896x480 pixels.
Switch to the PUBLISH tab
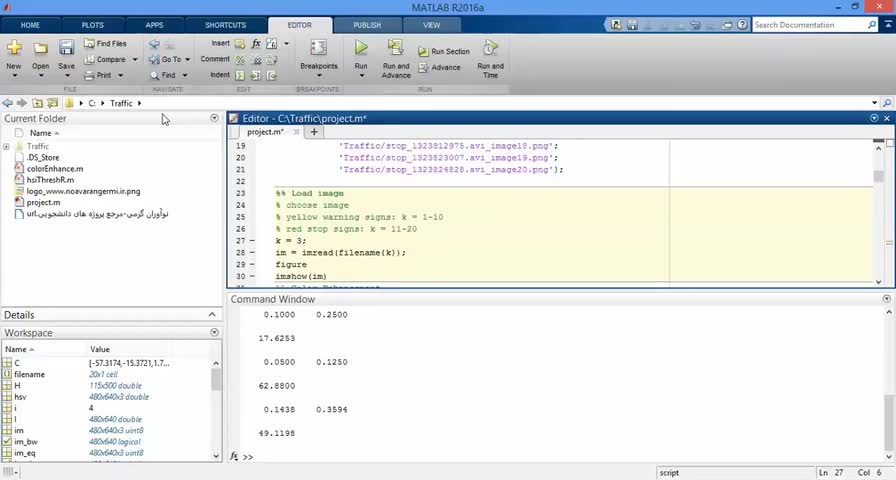pos(367,25)
